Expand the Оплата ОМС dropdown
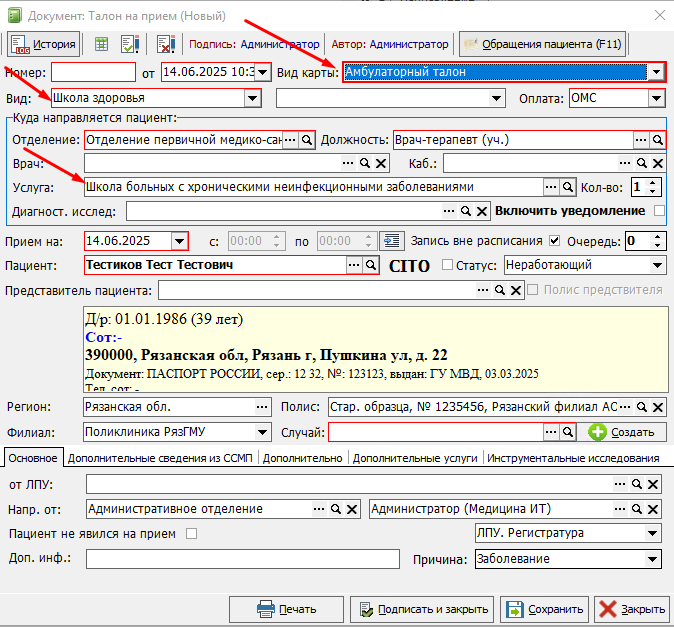 tap(656, 98)
